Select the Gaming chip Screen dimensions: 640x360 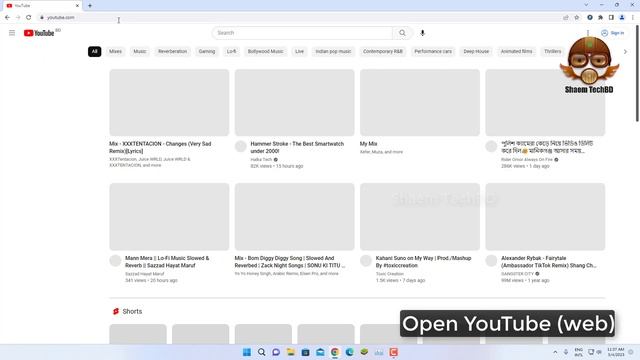click(207, 51)
